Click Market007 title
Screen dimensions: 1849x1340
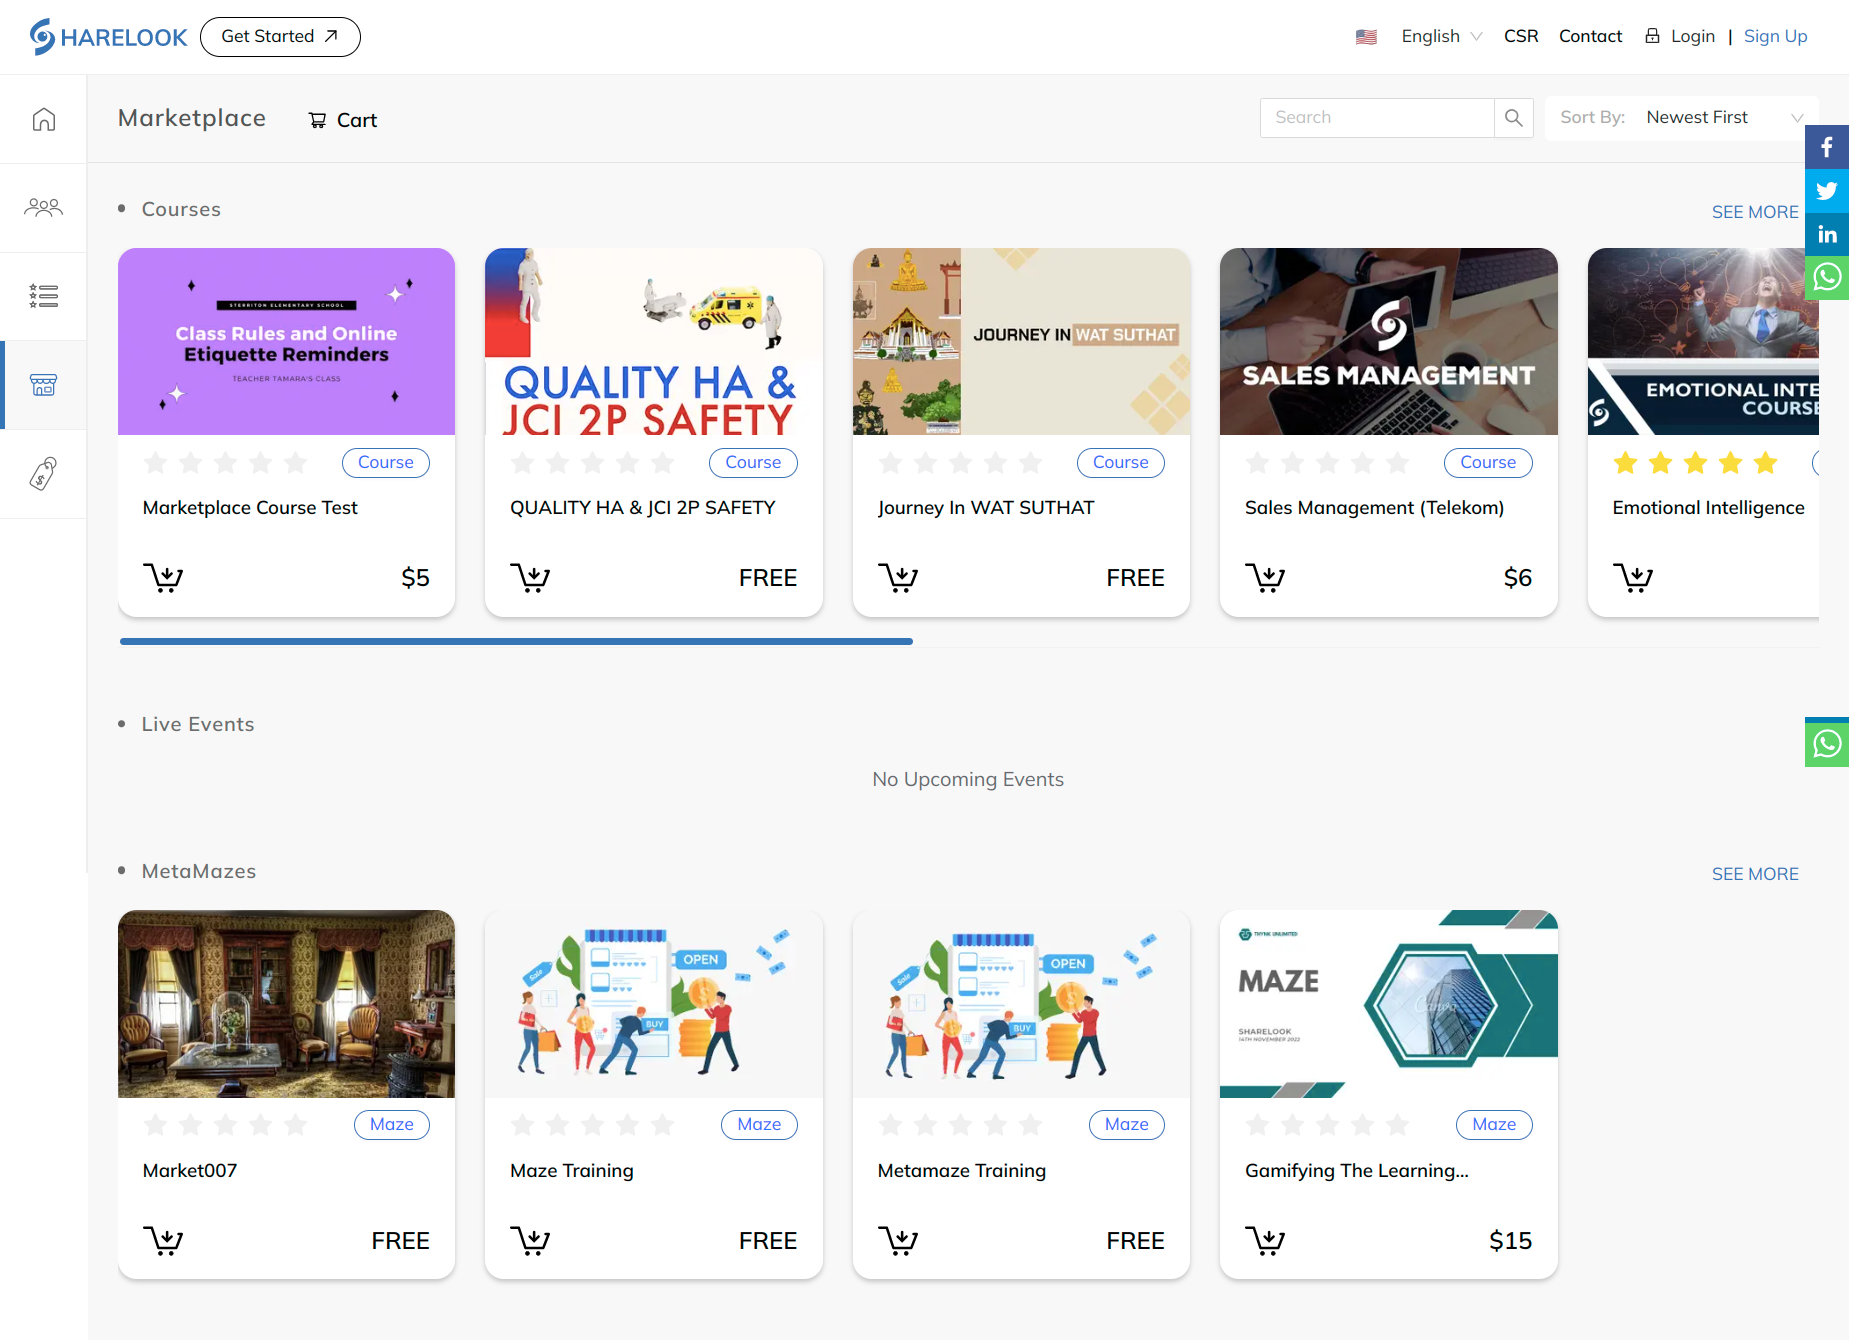[x=190, y=1171]
